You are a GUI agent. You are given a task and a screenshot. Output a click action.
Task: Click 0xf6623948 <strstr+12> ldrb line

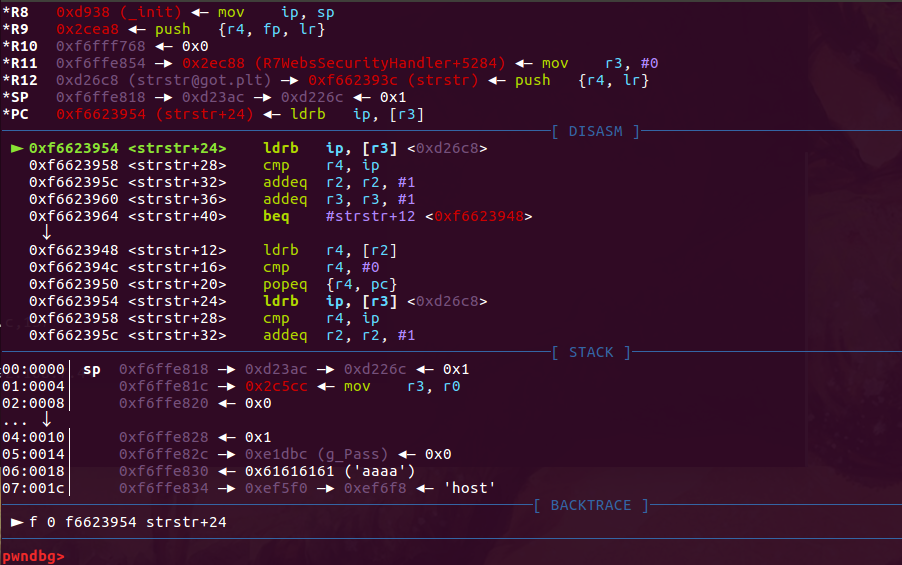213,250
